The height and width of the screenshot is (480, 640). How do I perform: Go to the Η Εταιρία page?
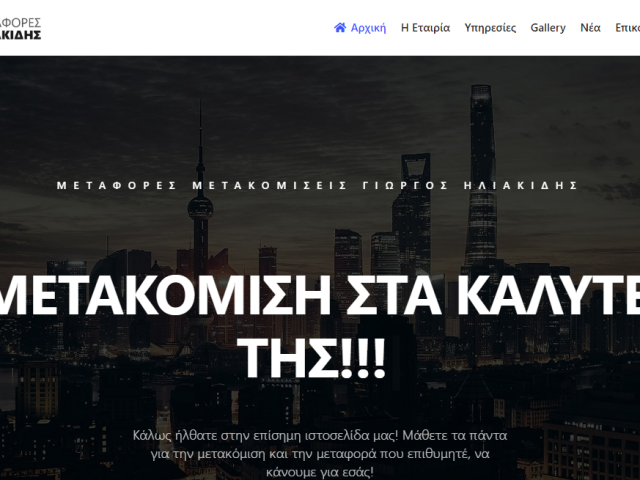425,28
